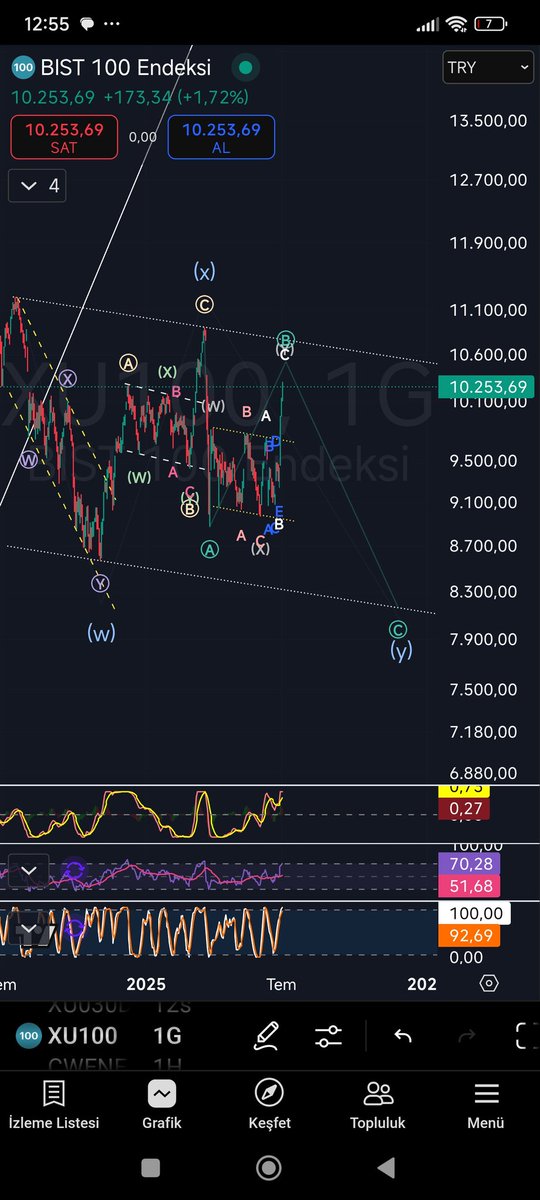This screenshot has height=1200, width=540.
Task: Tap the message notification icon in status bar
Action: (x=86, y=23)
